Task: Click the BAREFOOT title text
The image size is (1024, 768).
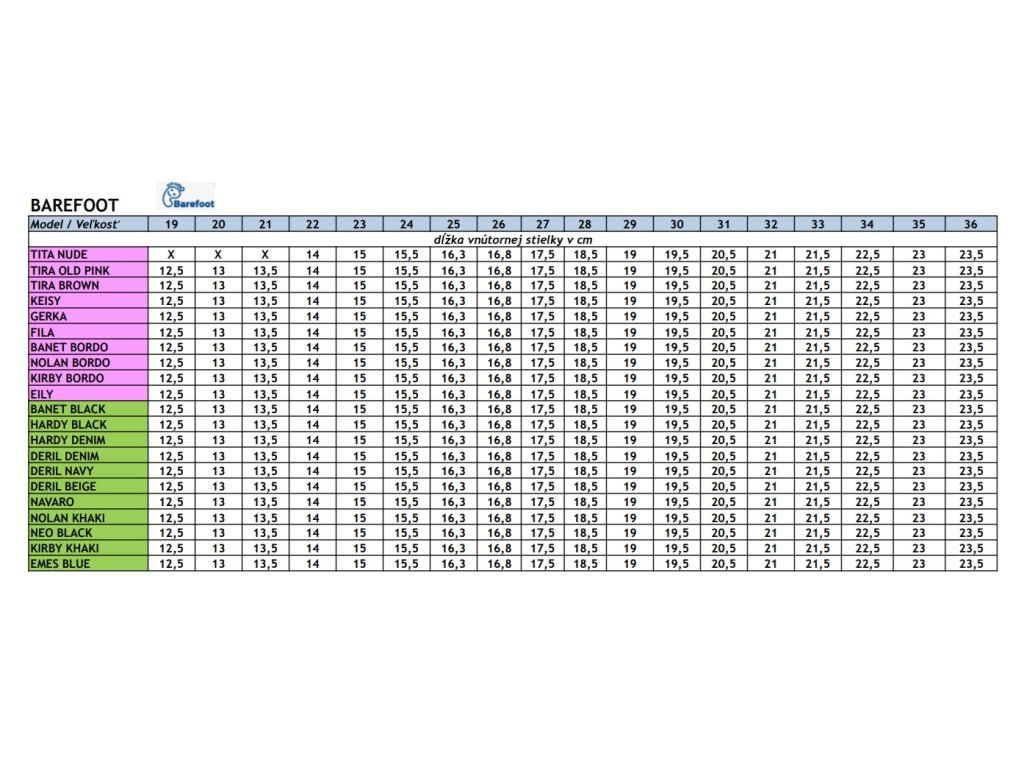Action: 74,205
